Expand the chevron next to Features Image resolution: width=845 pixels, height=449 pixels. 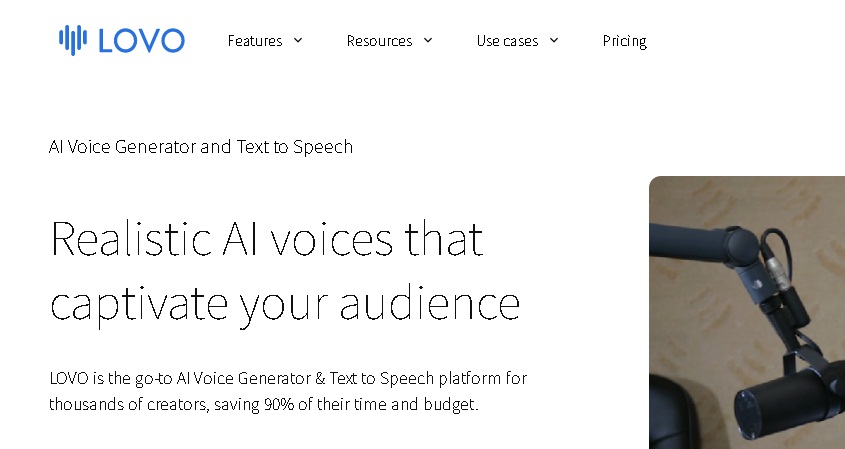coord(297,41)
